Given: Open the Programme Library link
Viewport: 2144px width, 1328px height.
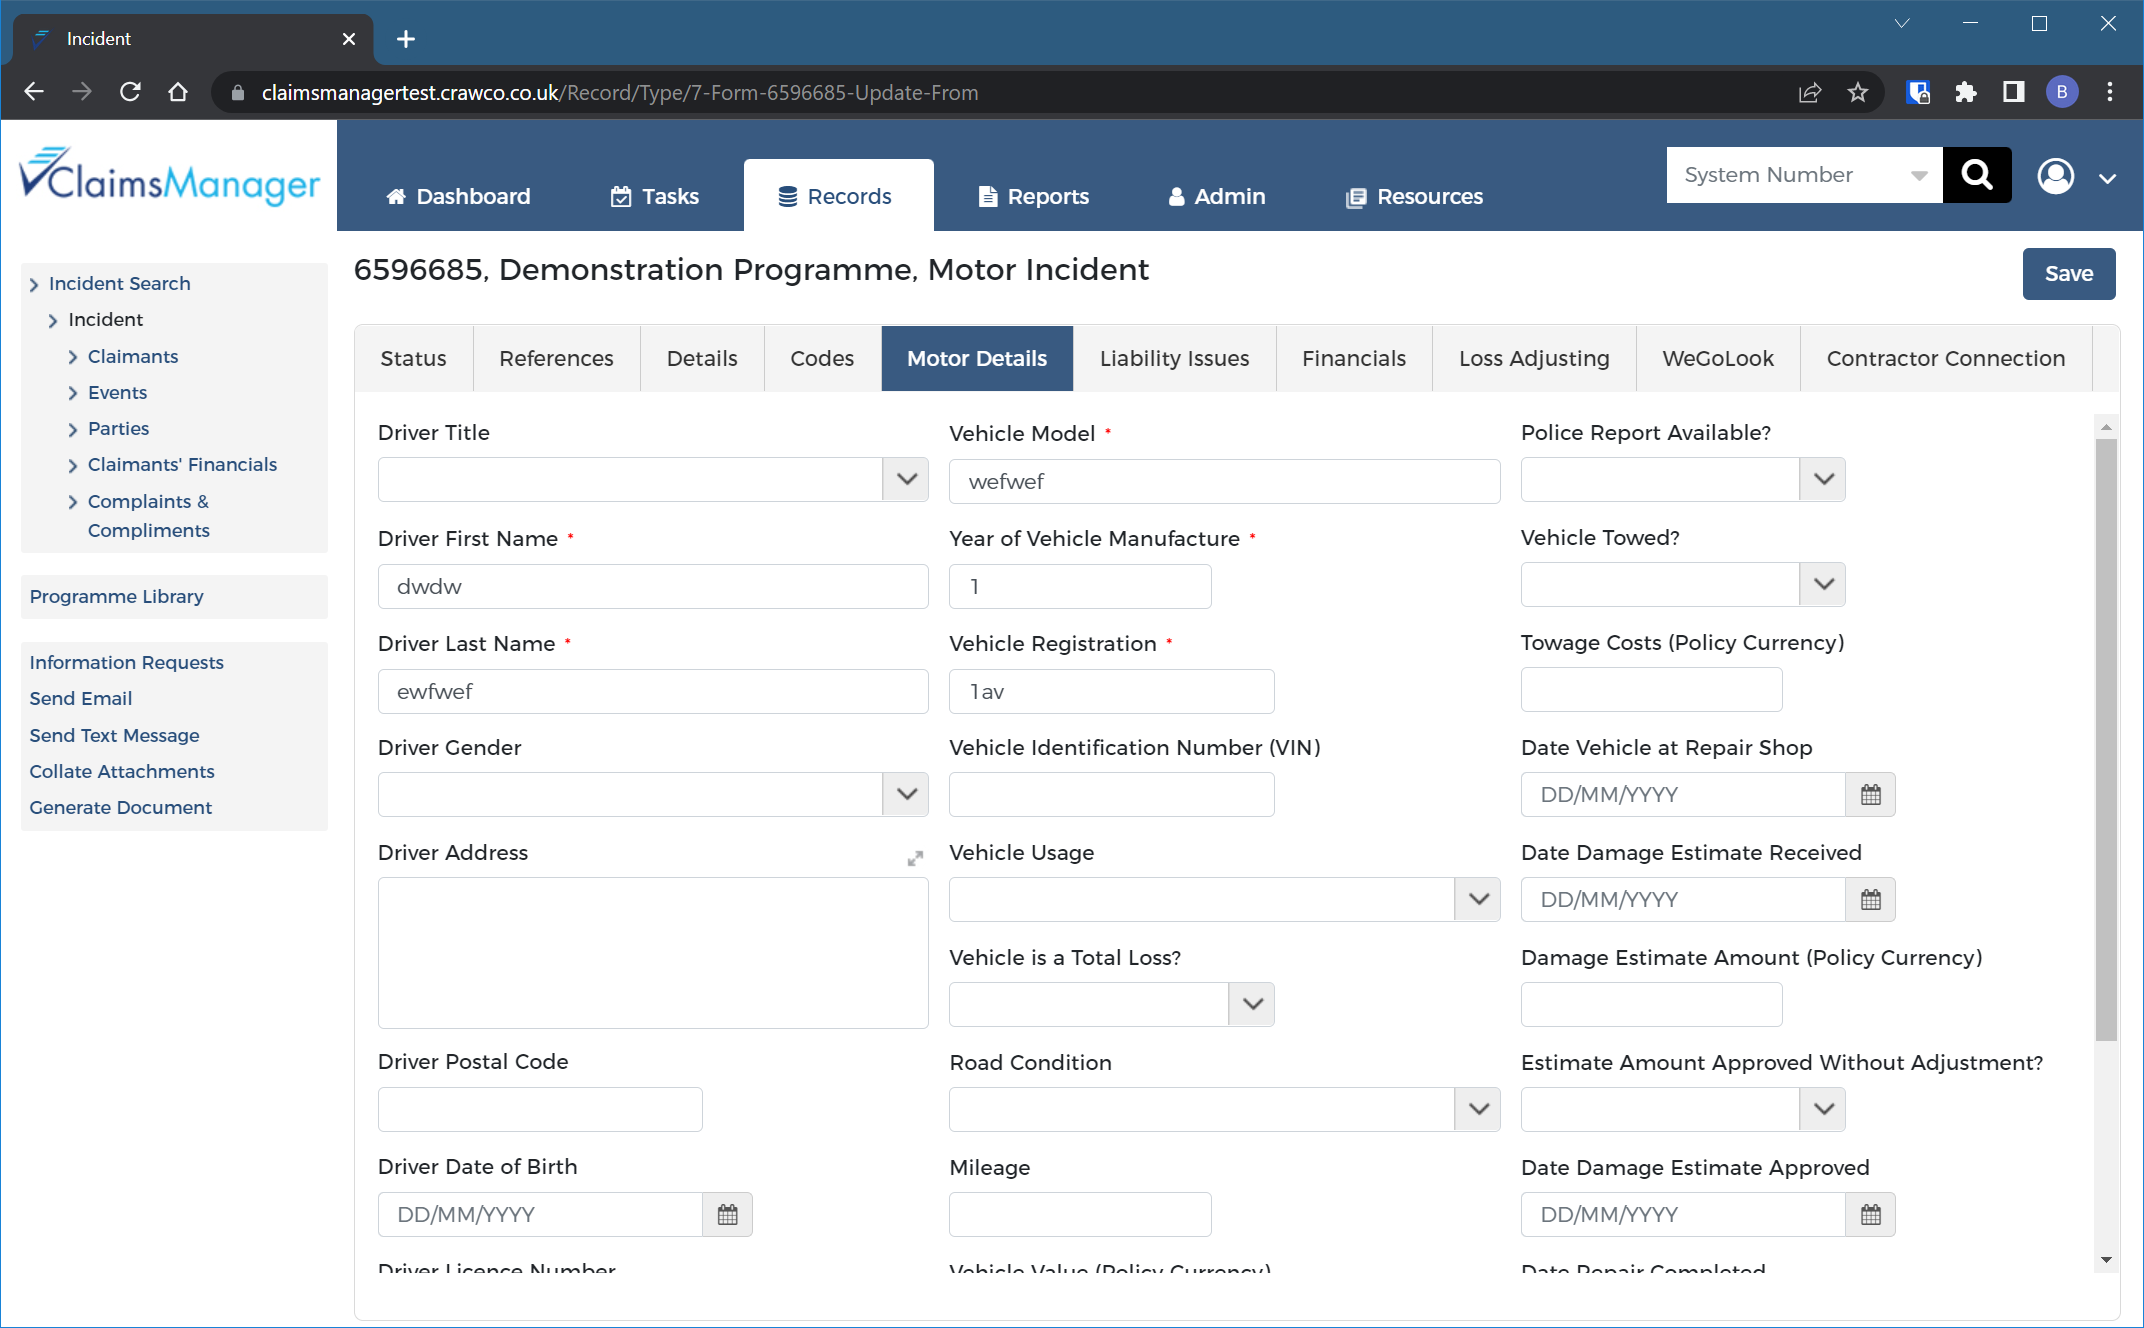Looking at the screenshot, I should (x=116, y=596).
